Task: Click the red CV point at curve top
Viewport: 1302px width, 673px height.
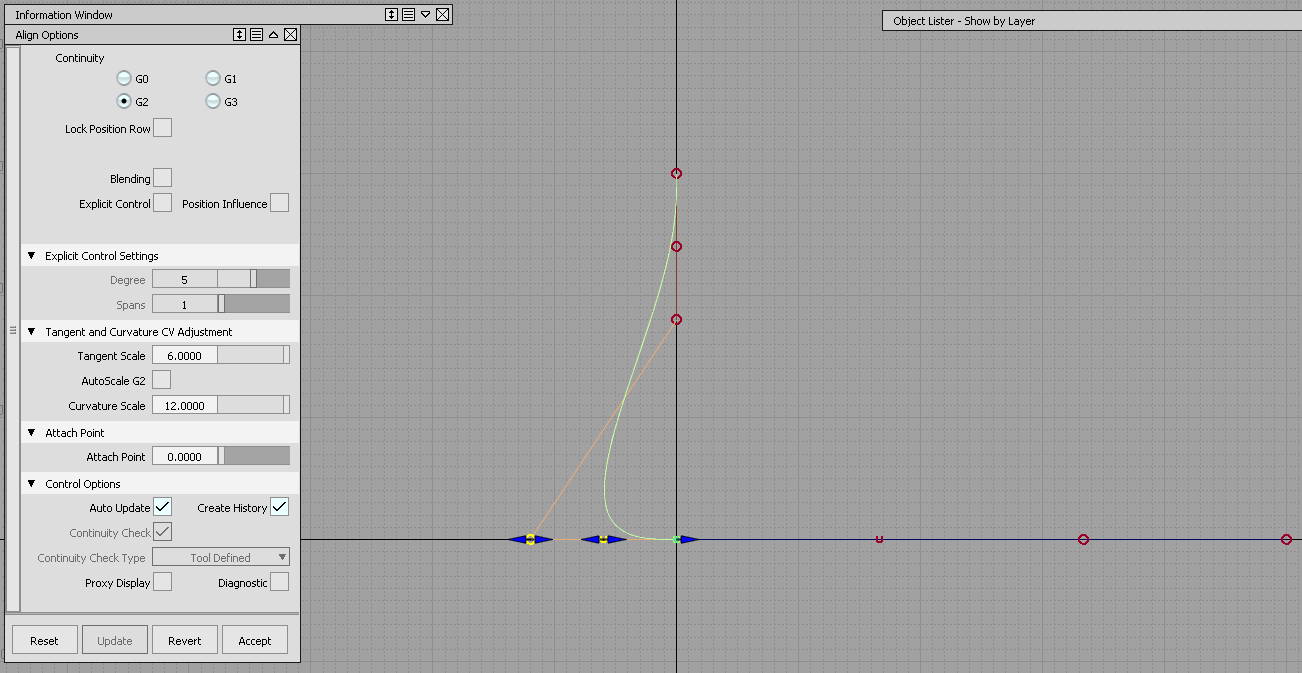Action: [x=676, y=172]
